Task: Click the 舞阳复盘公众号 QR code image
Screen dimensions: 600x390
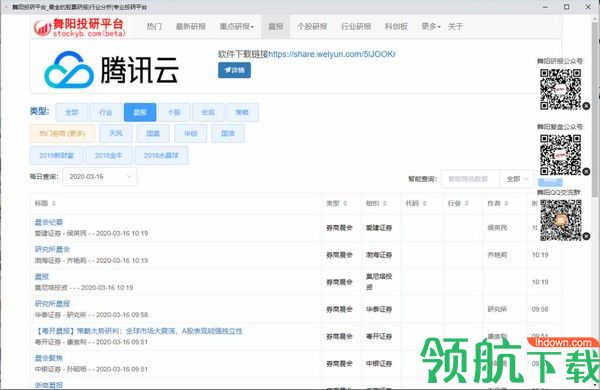Action: [561, 155]
